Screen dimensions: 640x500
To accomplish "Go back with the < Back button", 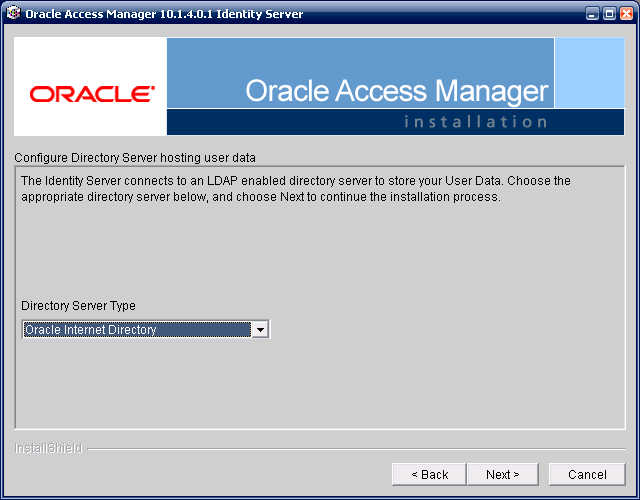I will point(429,474).
